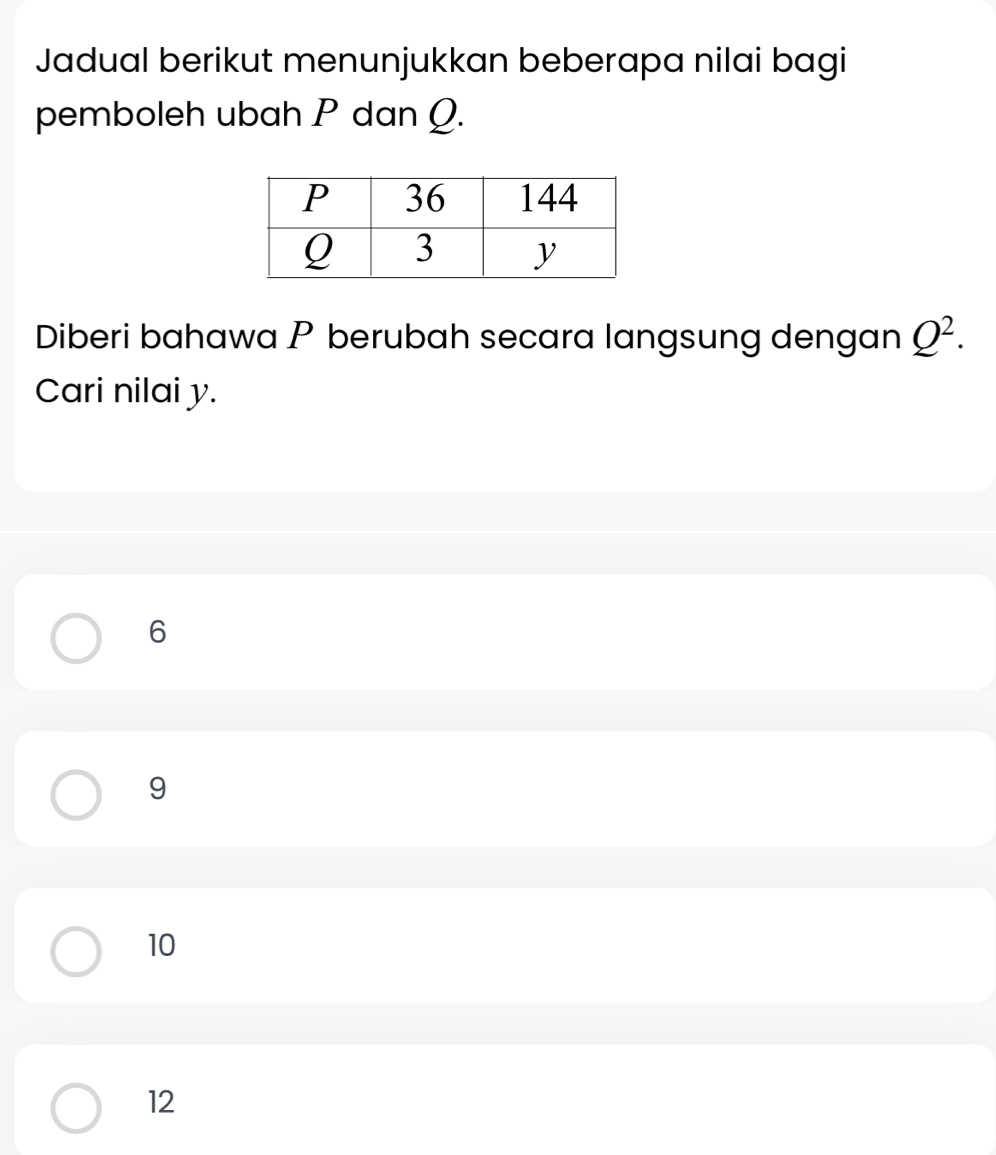Viewport: 996px width, 1155px height.
Task: Click the P header cell in the table
Action: (x=319, y=200)
